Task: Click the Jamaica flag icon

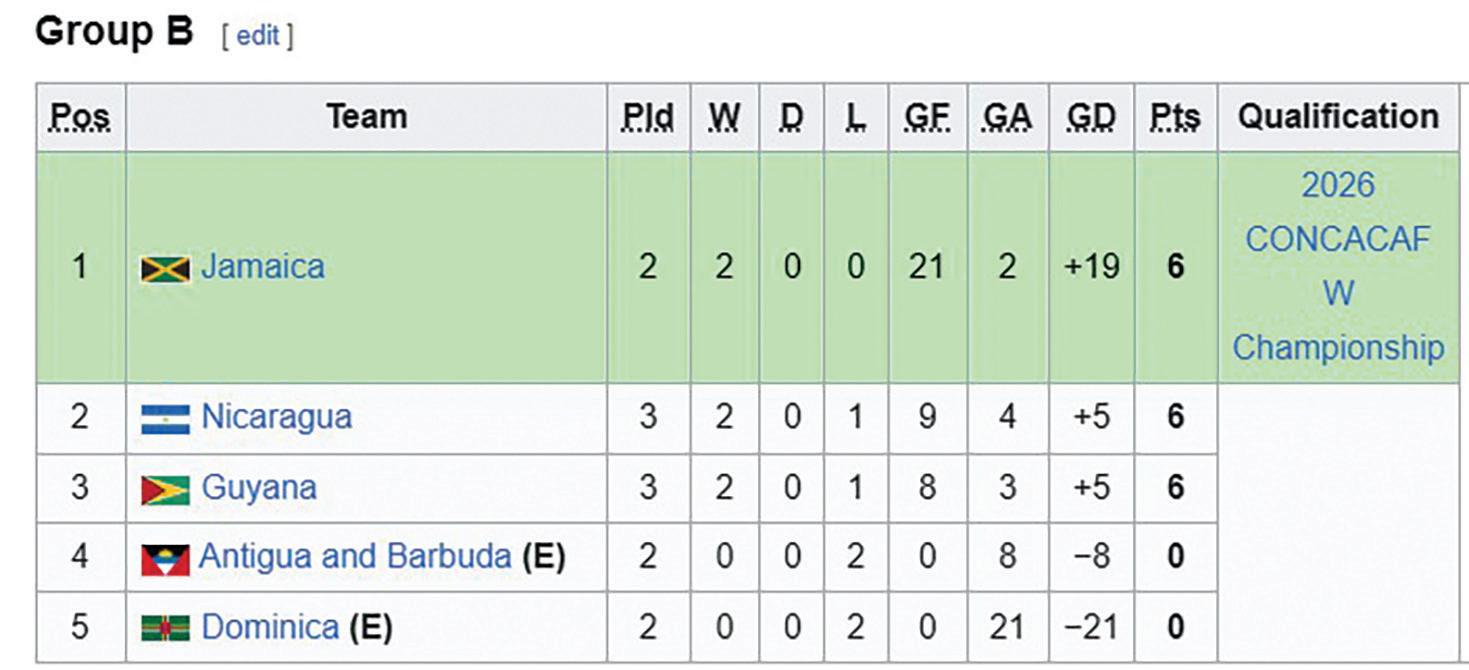Action: [x=165, y=268]
